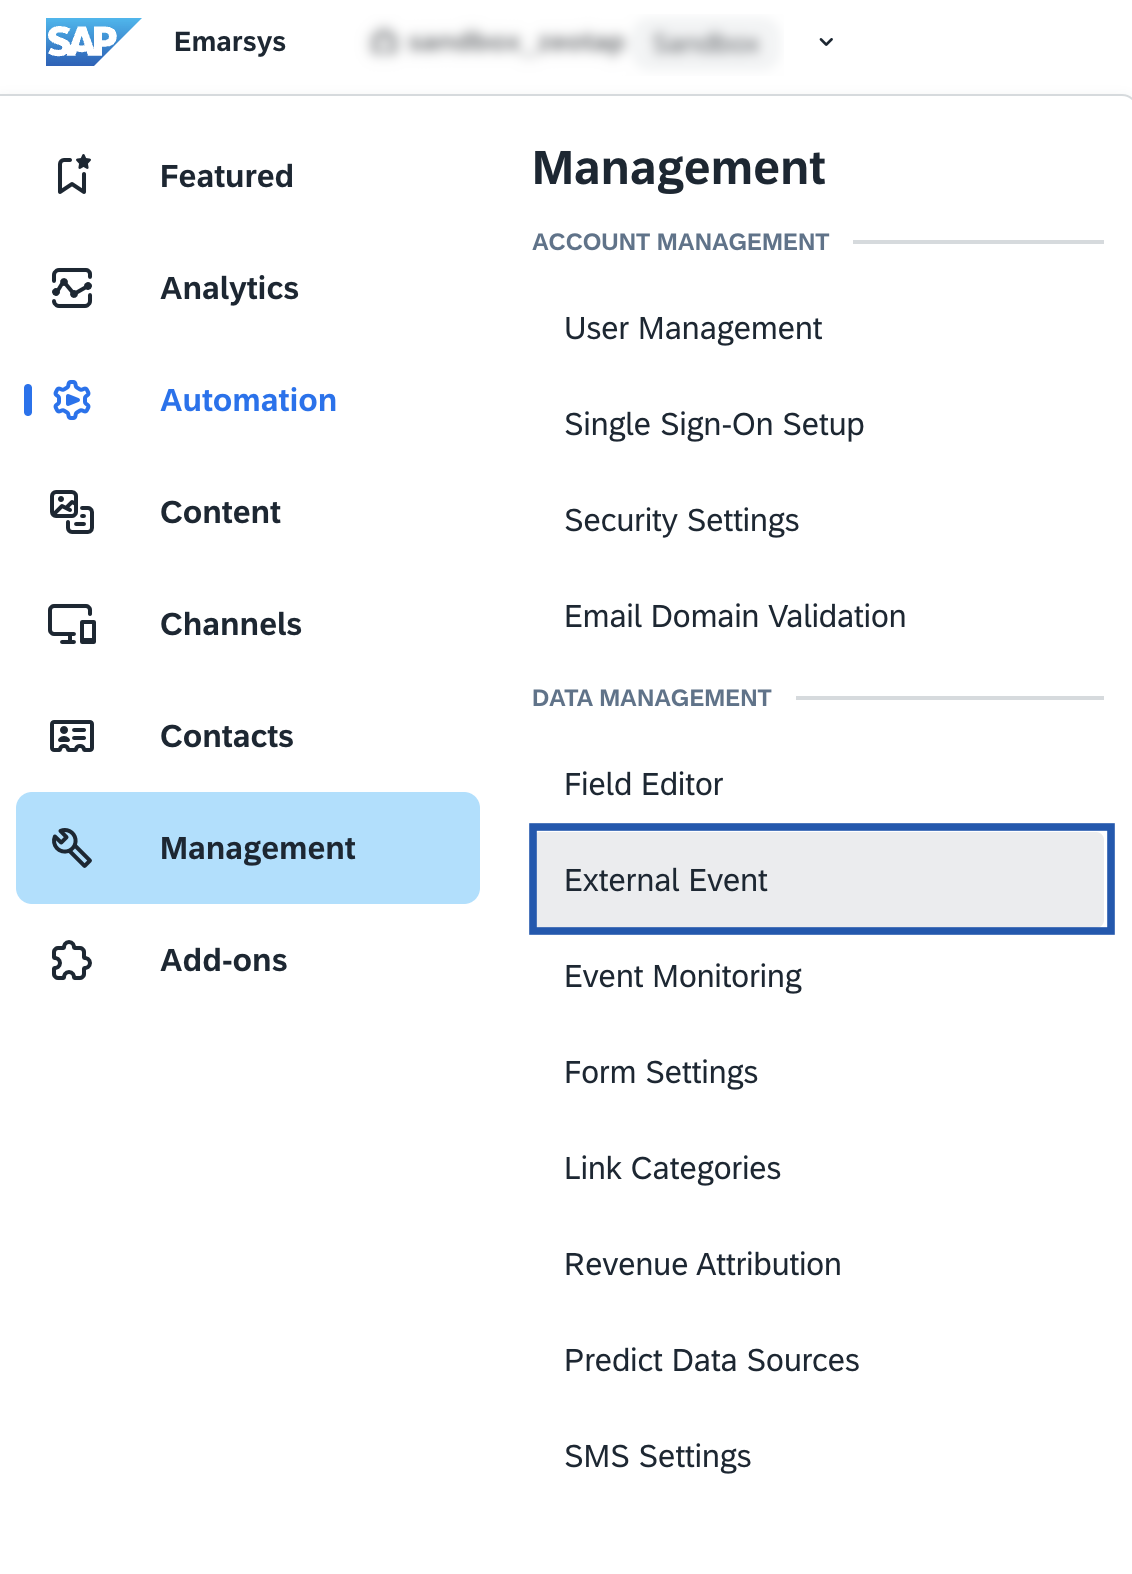Open the Contacts menu label
The height and width of the screenshot is (1574, 1132).
coord(227,736)
